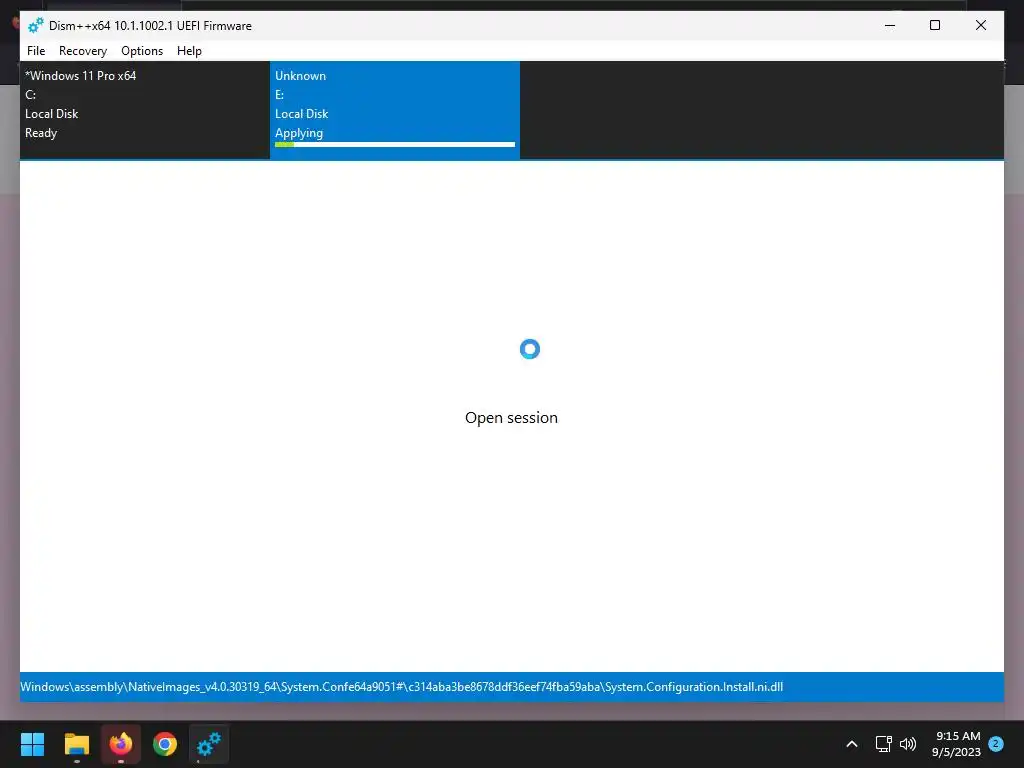Switch to Firefox in the taskbar
The width and height of the screenshot is (1024, 768).
tap(121, 744)
